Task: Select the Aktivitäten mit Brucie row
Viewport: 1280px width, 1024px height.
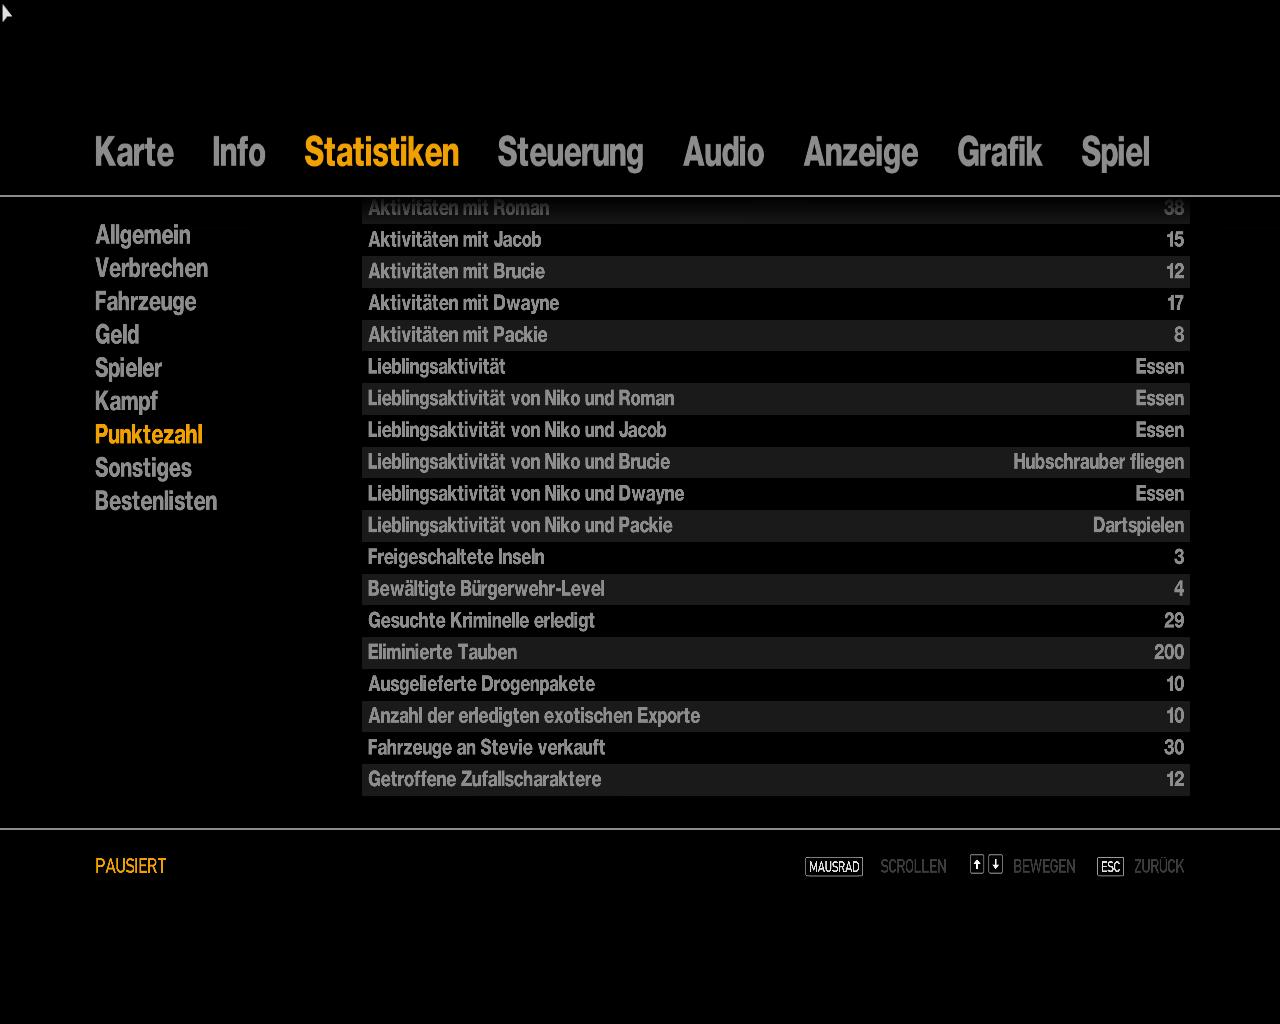Action: [776, 272]
